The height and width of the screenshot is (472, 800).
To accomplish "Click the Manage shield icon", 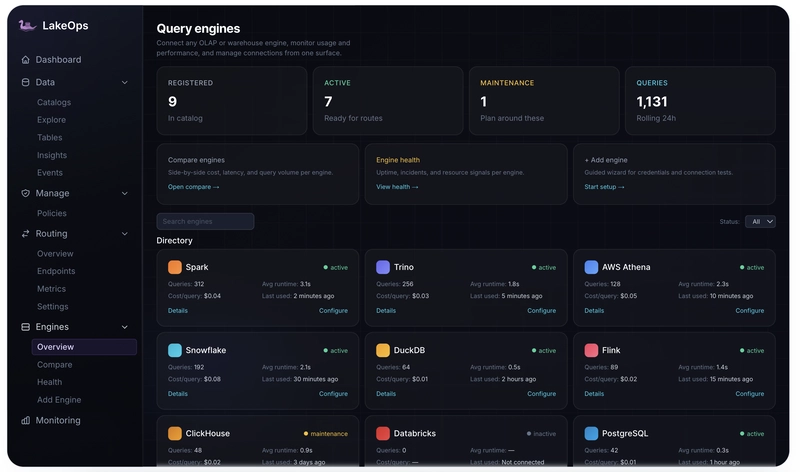I will click(x=26, y=193).
